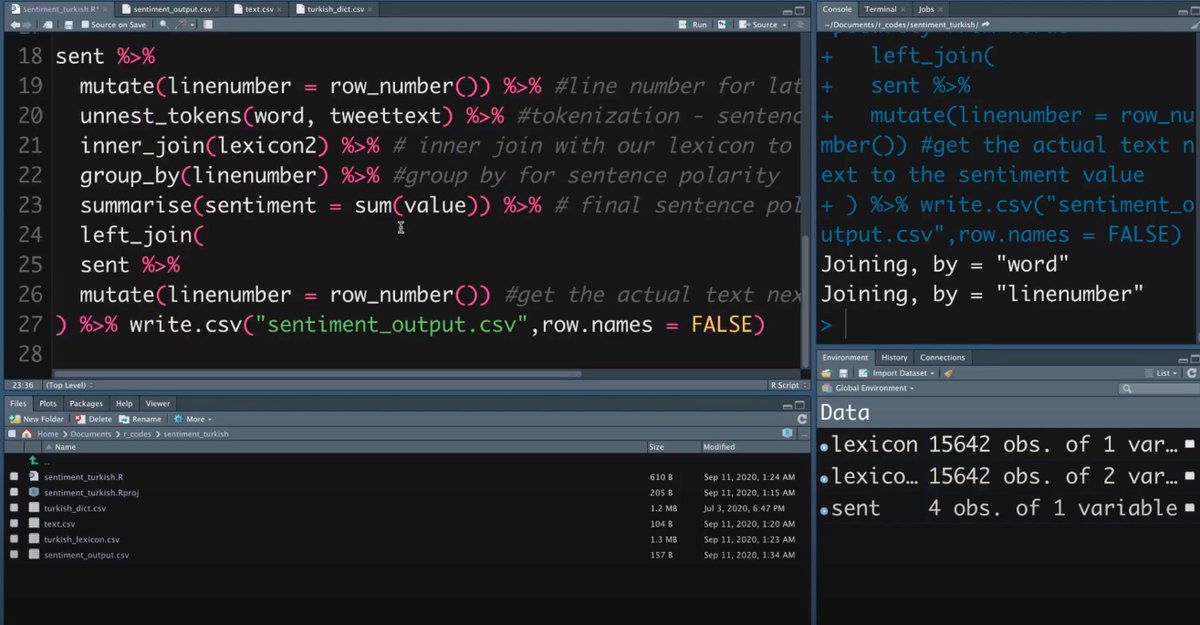
Task: Open Source button dropdown arrow
Action: (783, 24)
